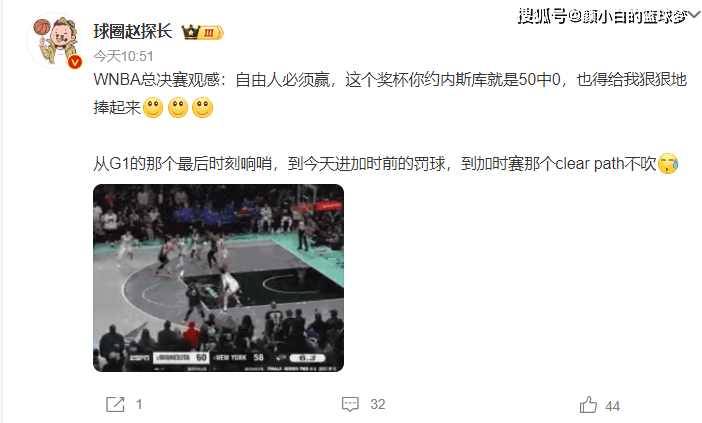This screenshot has width=702, height=423.
Task: Click the like count 44
Action: 612,406
